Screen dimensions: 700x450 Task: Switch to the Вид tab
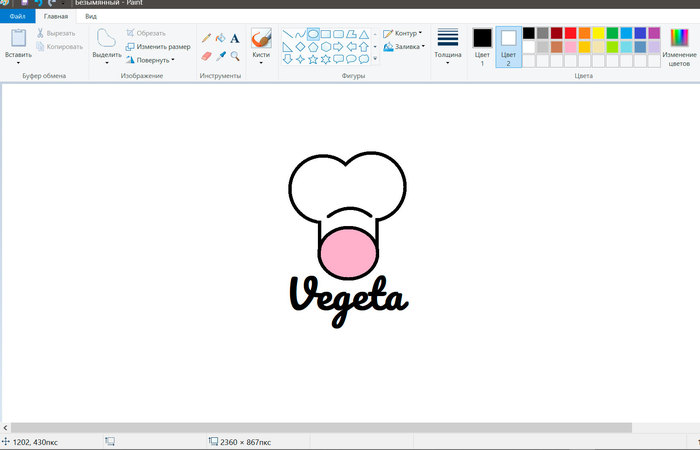91,17
